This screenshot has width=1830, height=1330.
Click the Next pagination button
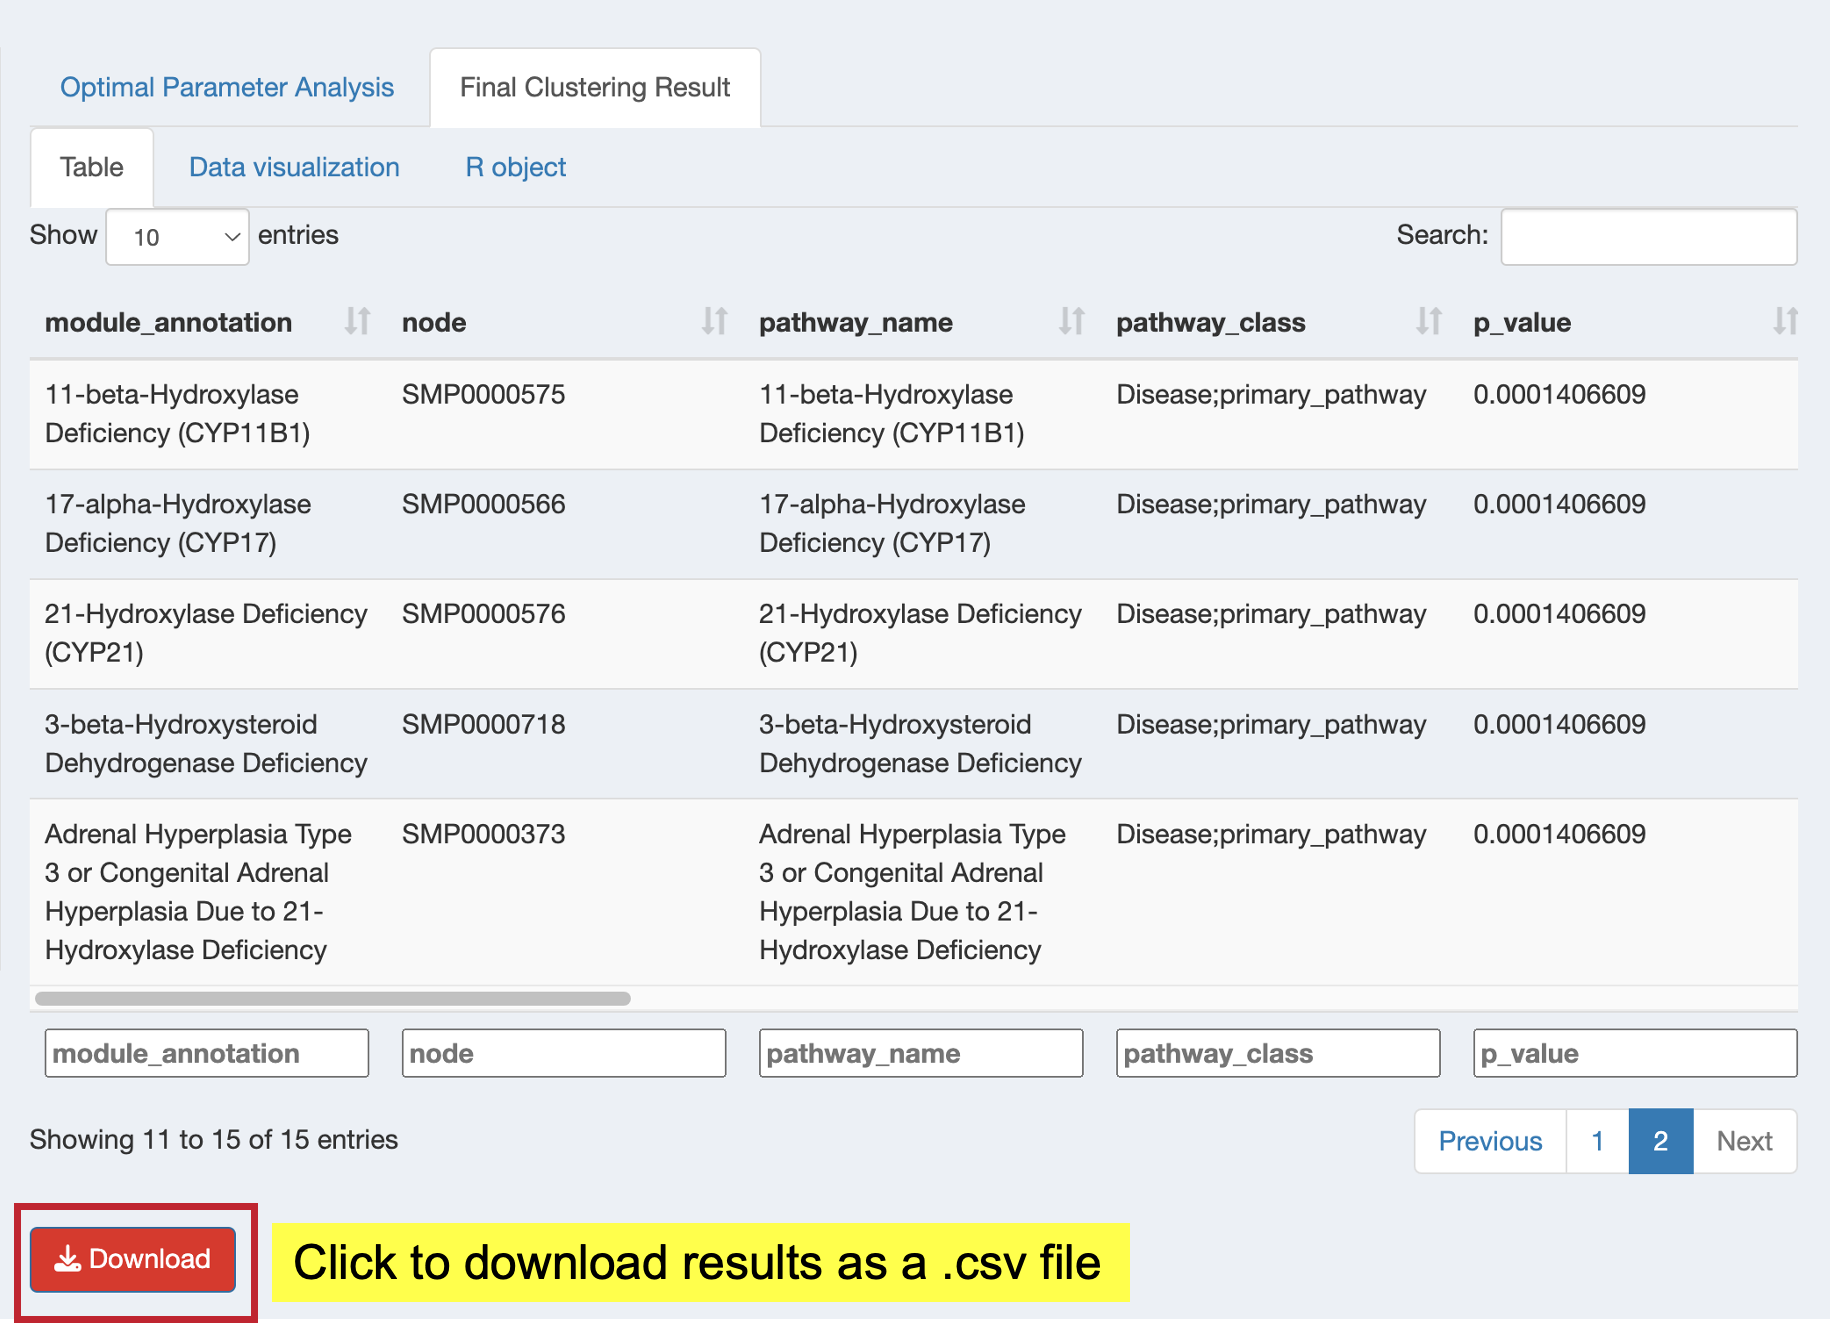click(1744, 1141)
